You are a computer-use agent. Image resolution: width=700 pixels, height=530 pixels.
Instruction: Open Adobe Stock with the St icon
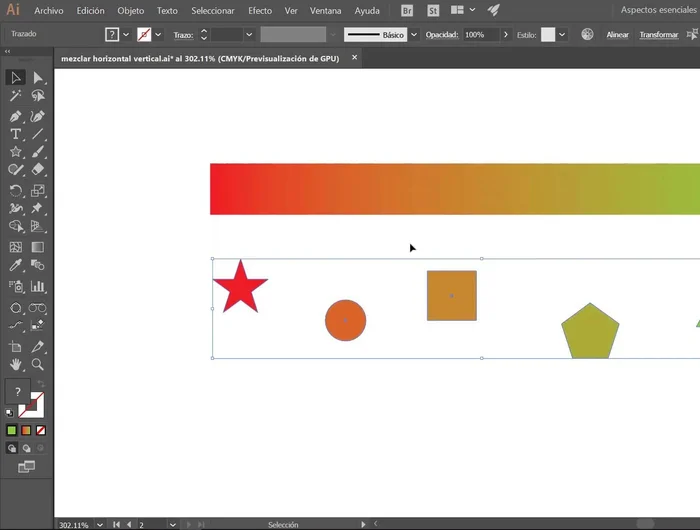pyautogui.click(x=432, y=10)
